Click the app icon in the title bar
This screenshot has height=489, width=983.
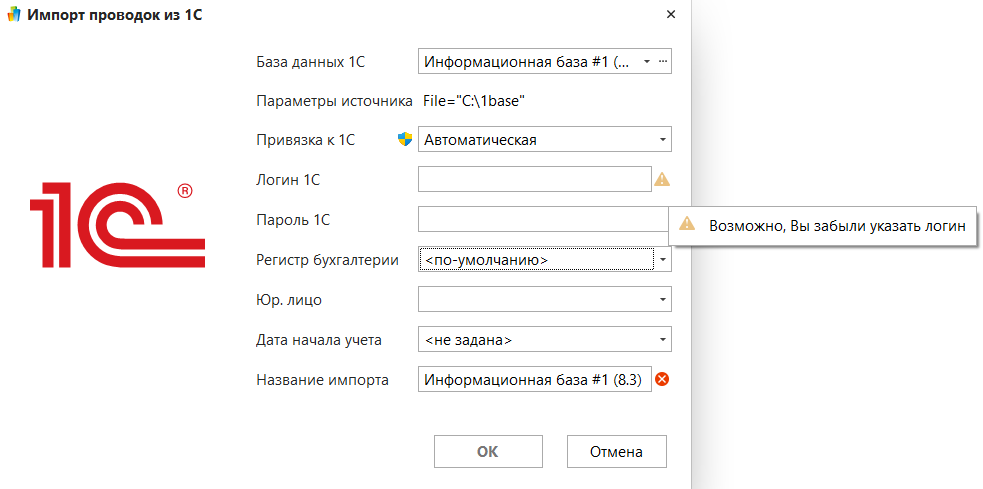coord(13,16)
